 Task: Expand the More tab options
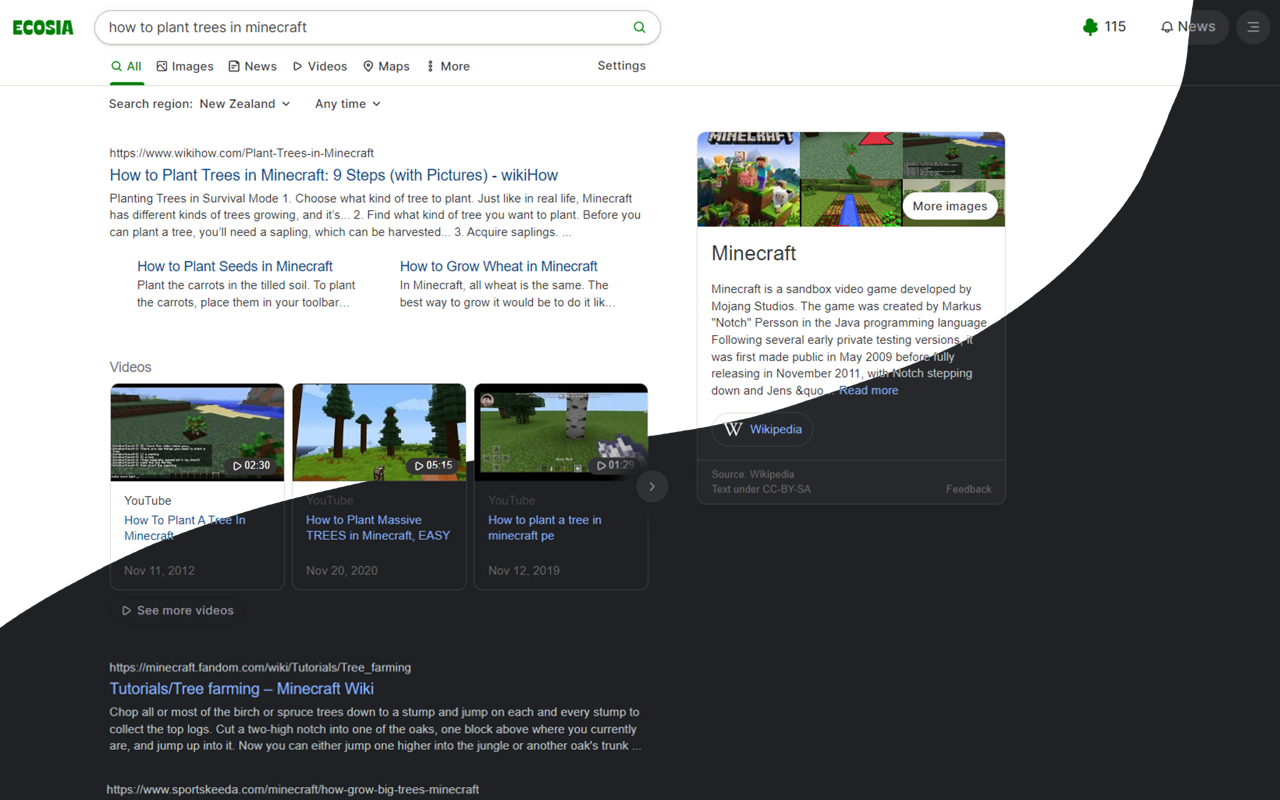(447, 66)
